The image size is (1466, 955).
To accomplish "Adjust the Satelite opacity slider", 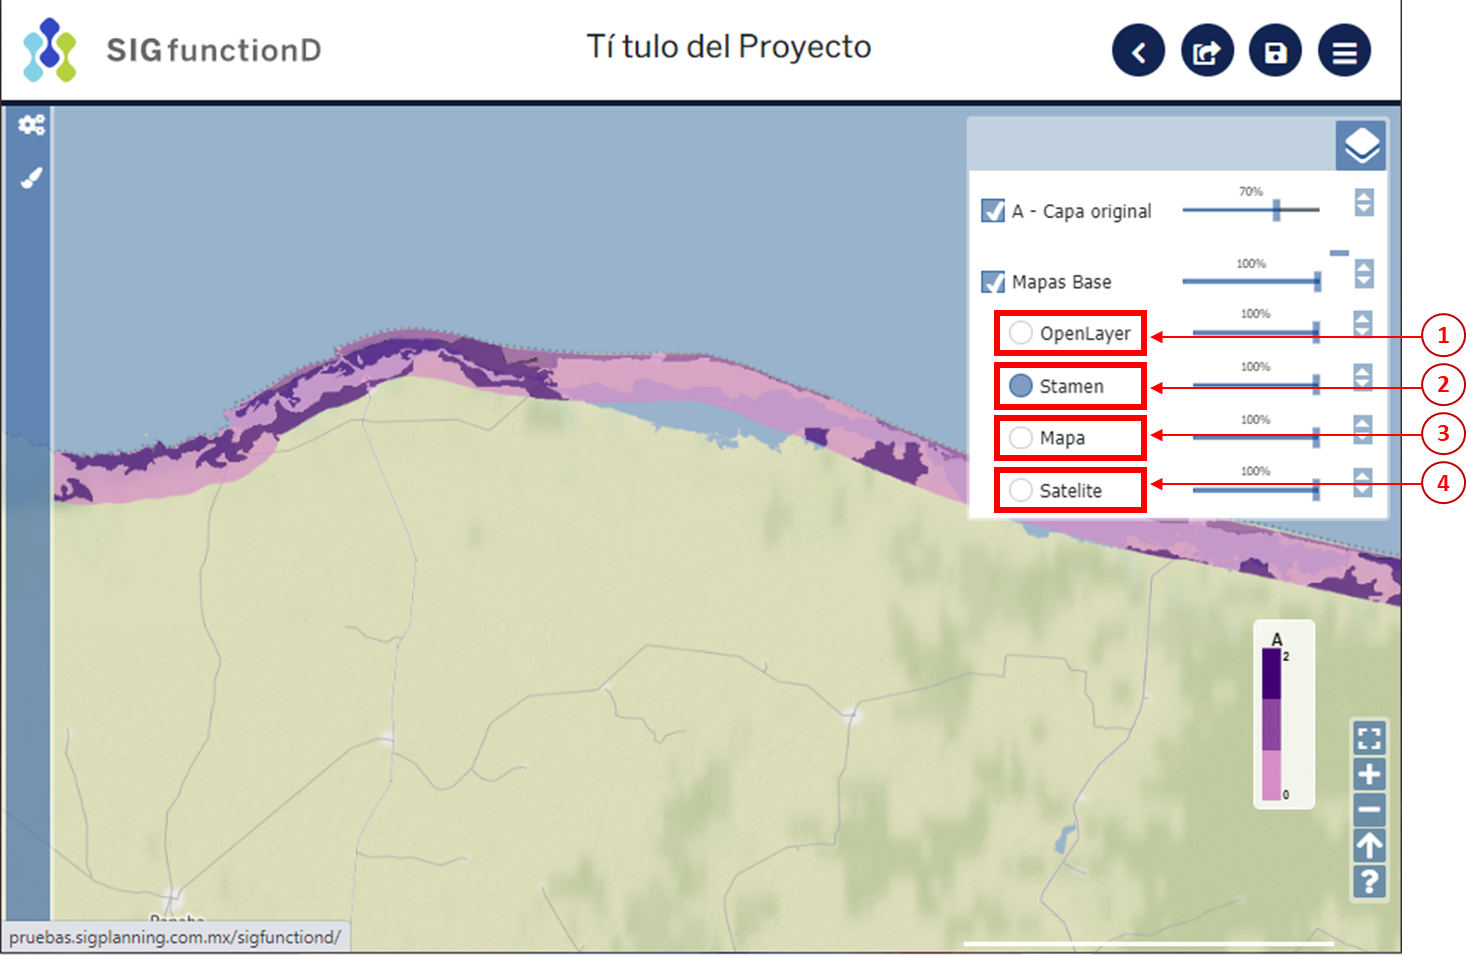I will (x=1256, y=489).
